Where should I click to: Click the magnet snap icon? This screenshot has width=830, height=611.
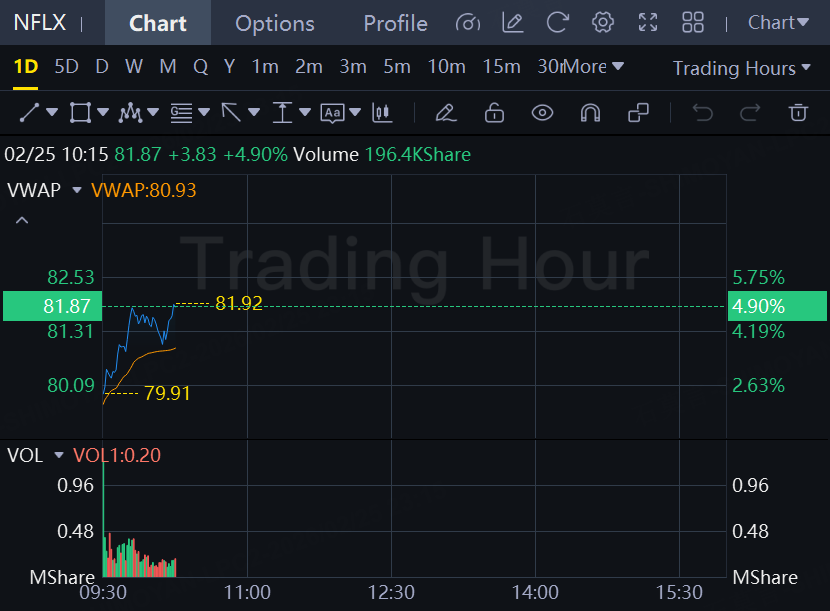[590, 112]
